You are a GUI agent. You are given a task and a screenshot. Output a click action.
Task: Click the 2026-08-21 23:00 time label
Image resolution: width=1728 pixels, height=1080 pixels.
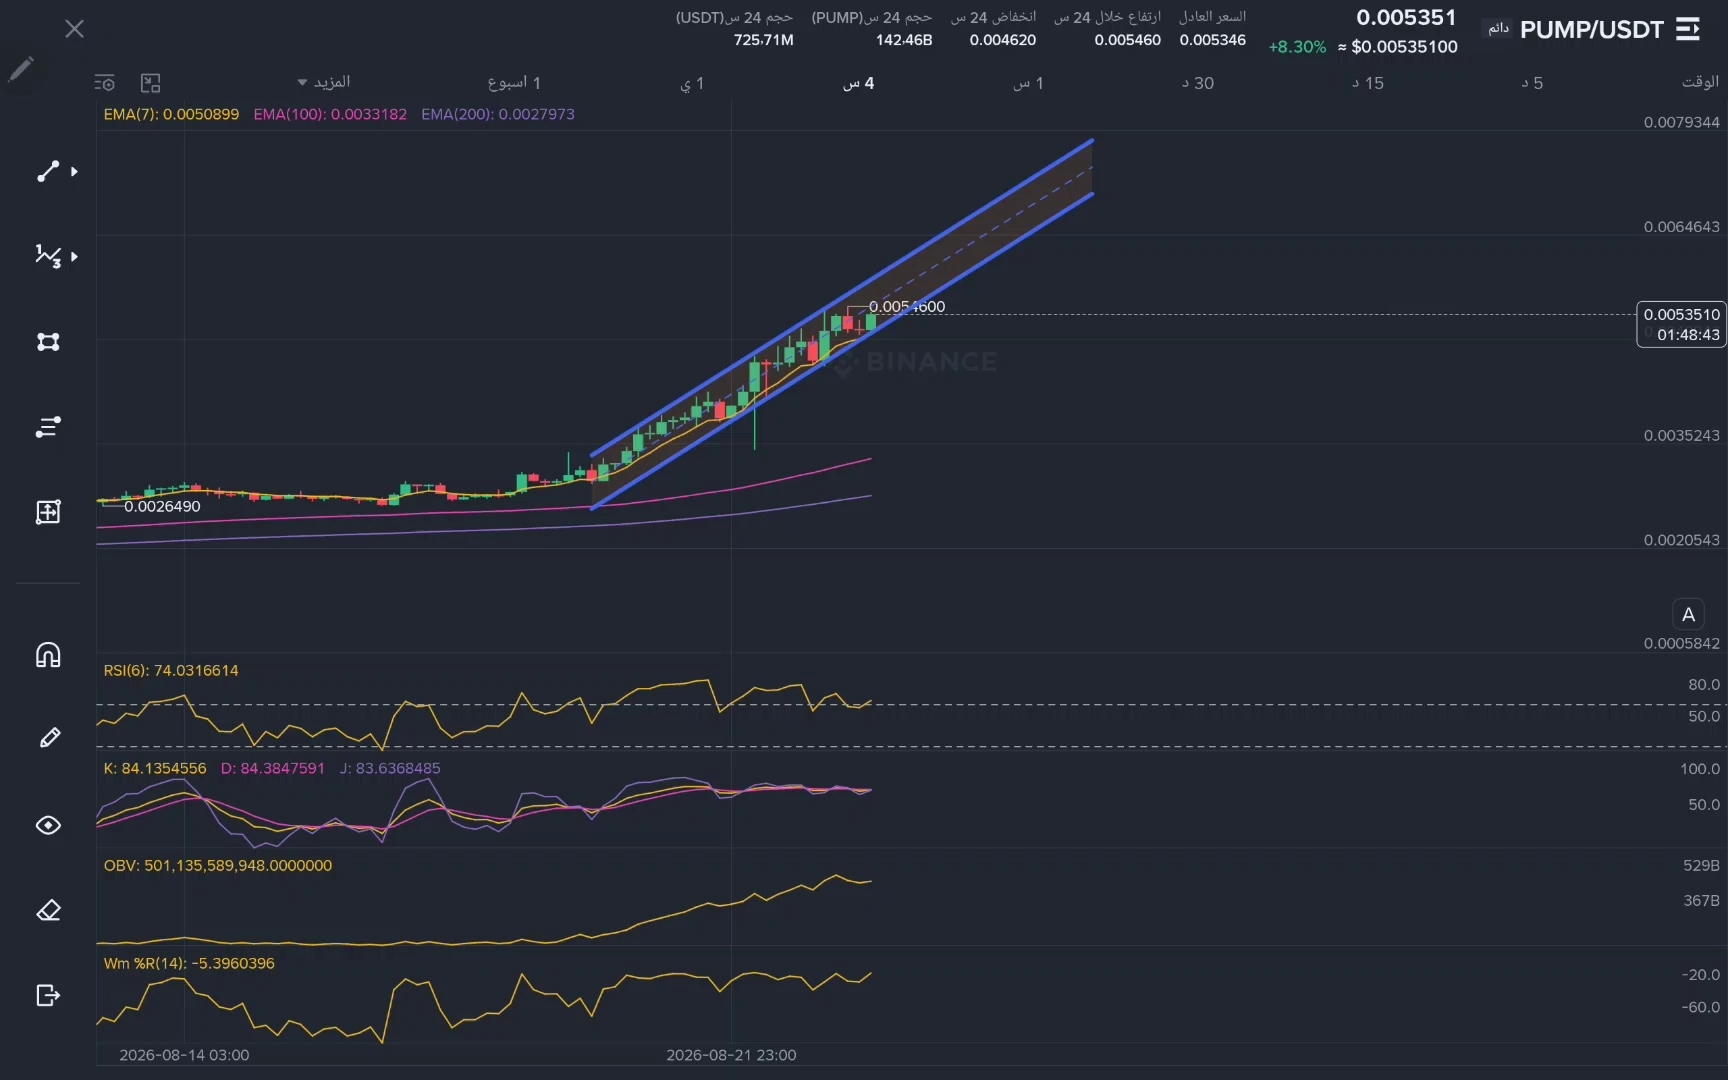point(731,1055)
